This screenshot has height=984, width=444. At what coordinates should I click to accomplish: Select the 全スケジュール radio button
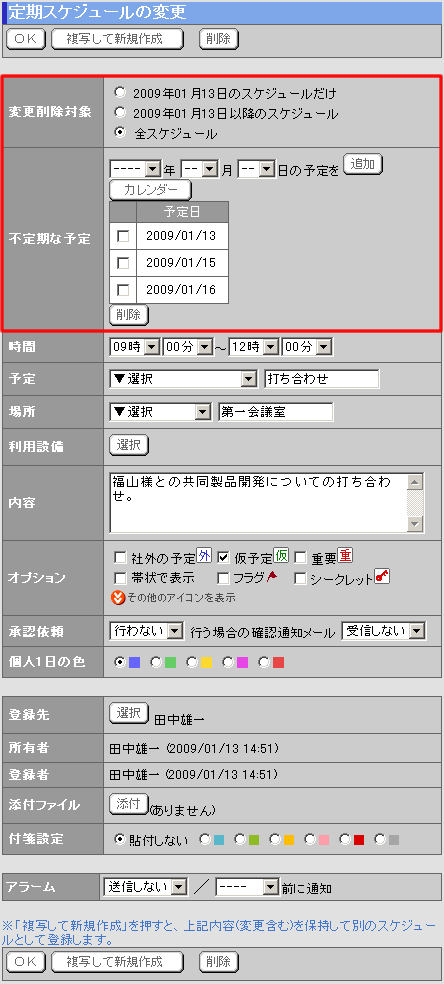click(x=120, y=134)
